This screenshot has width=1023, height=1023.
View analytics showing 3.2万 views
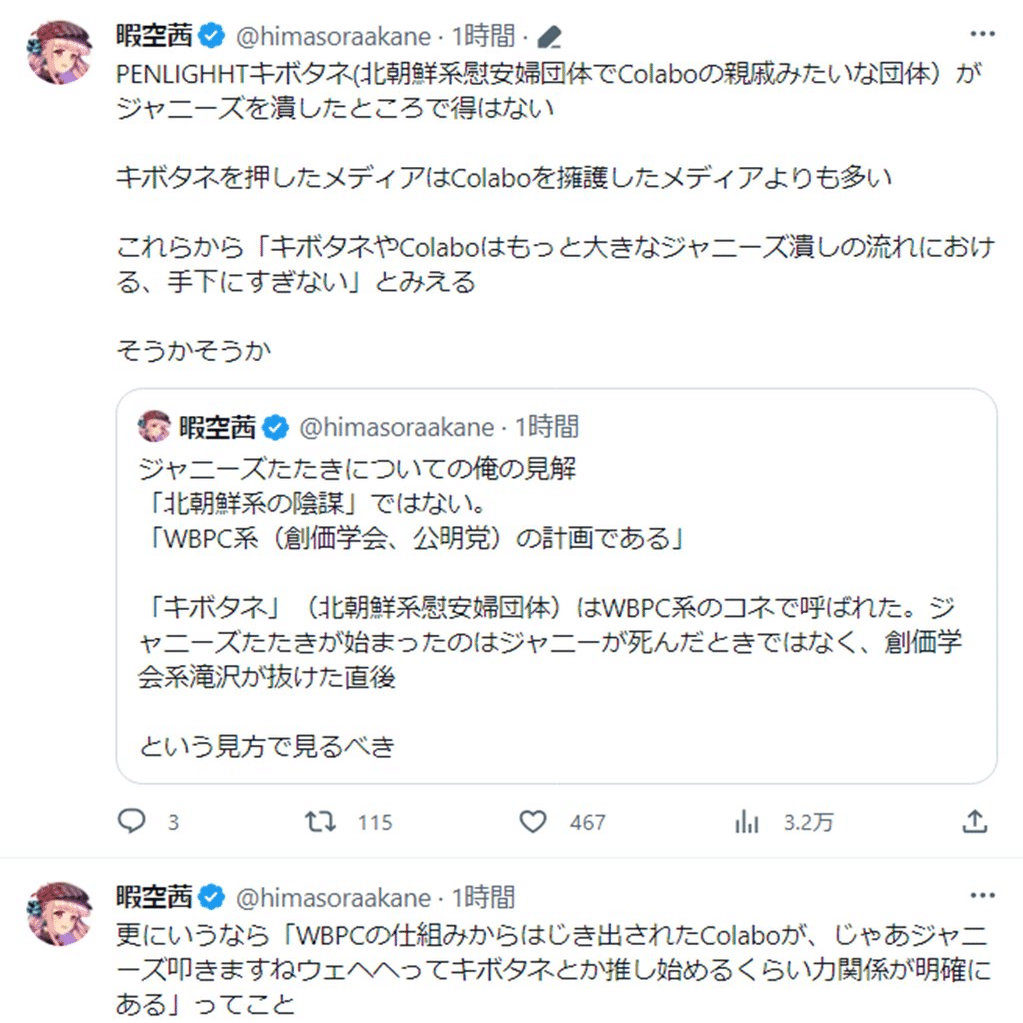tap(747, 822)
